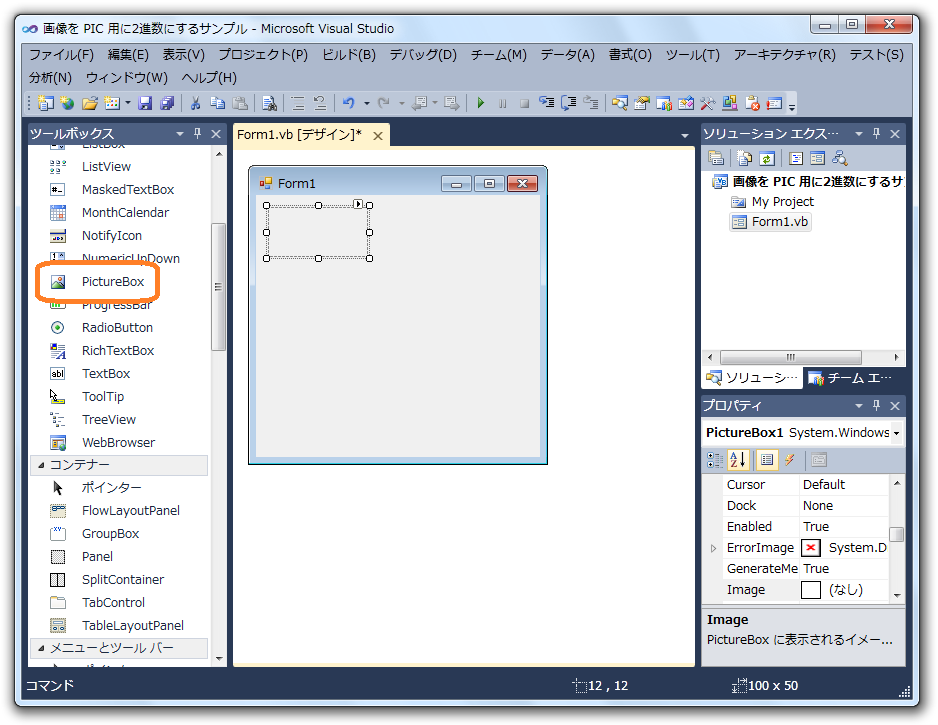
Task: Open the document tab list dropdown arrow
Action: [685, 136]
